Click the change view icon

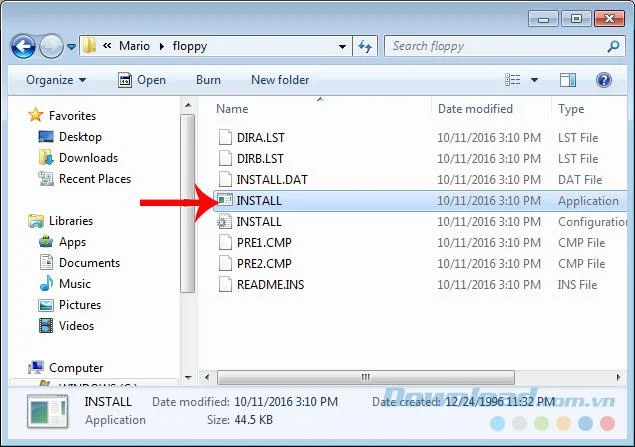(x=513, y=80)
